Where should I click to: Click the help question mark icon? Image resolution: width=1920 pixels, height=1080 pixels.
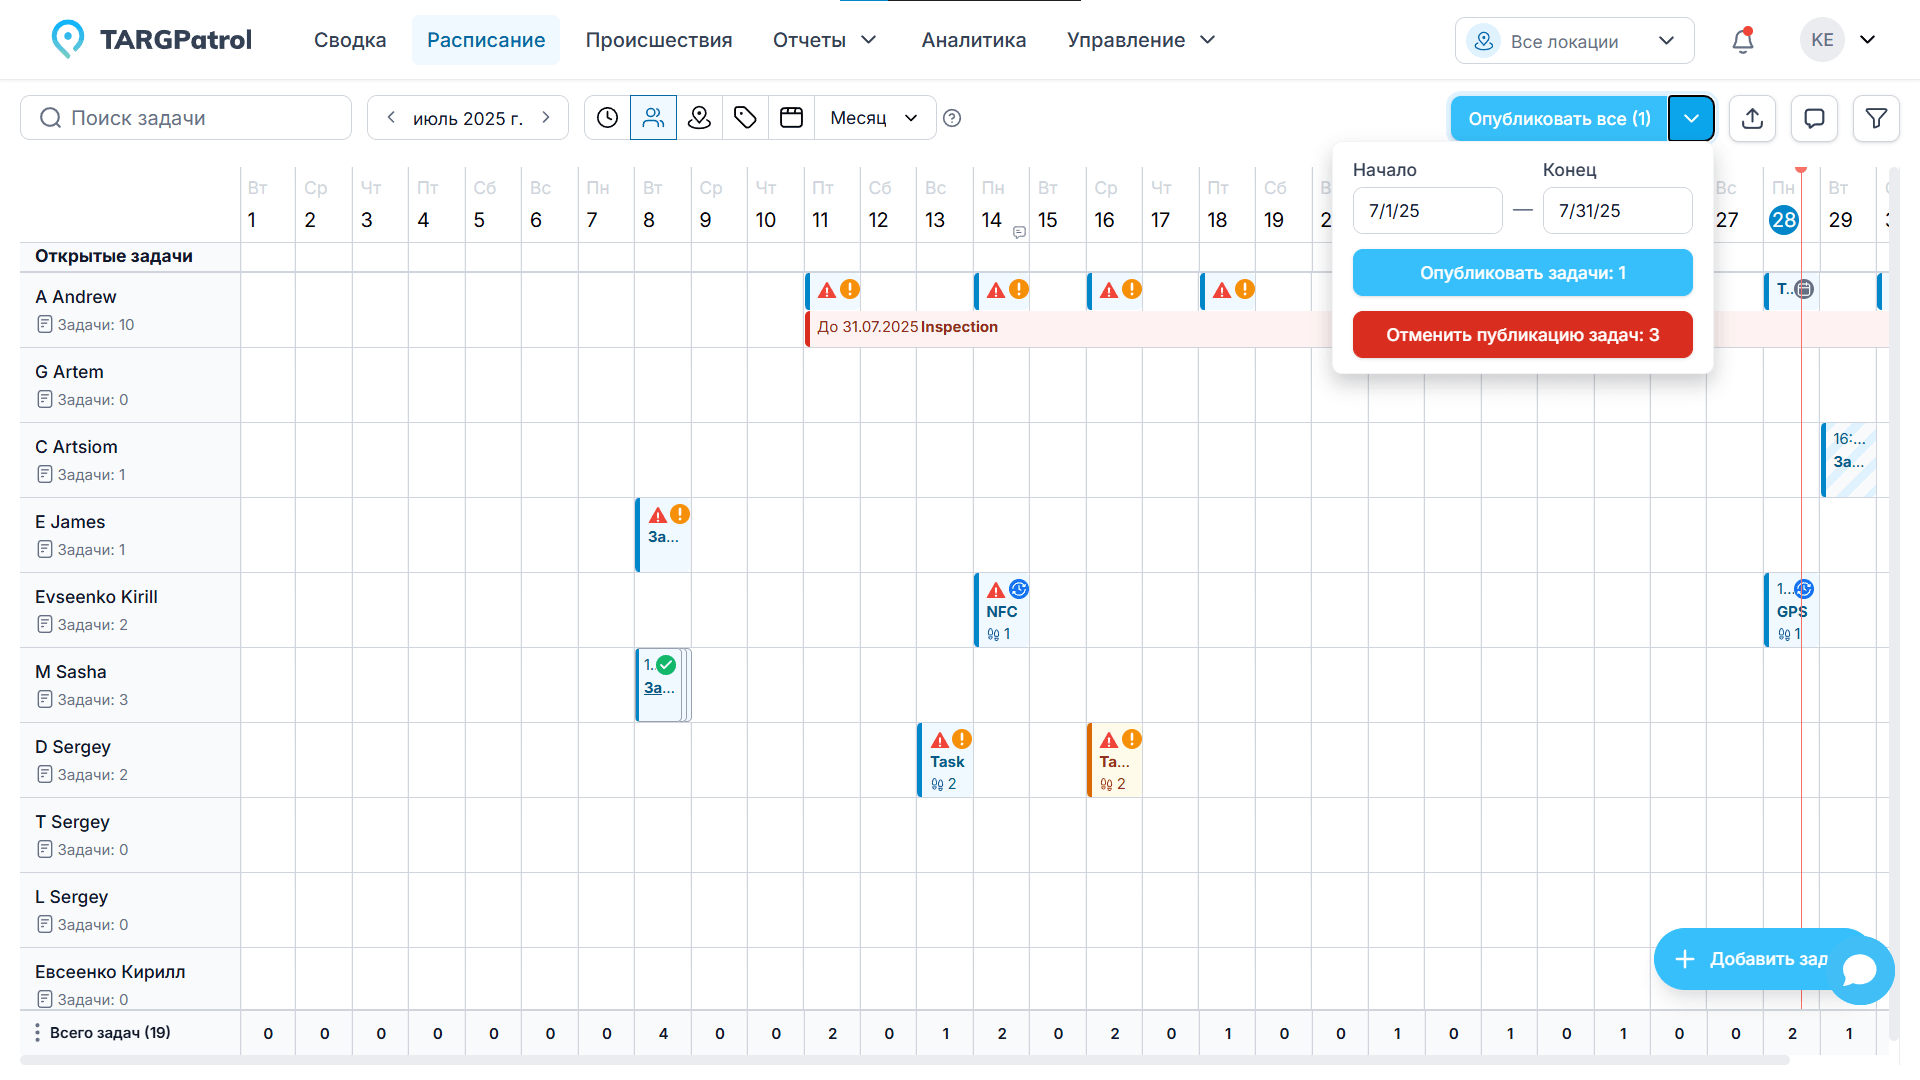[951, 117]
